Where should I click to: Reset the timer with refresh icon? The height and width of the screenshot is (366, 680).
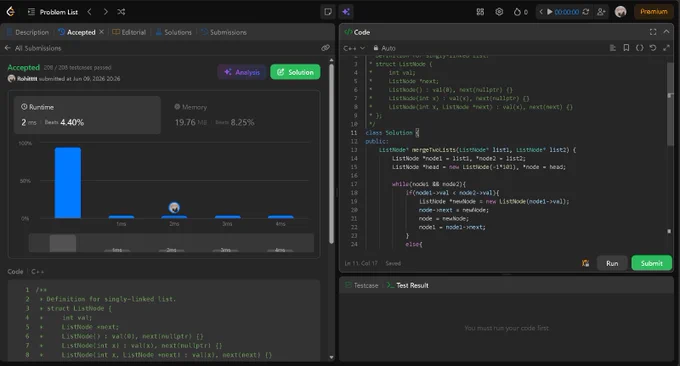pyautogui.click(x=585, y=12)
